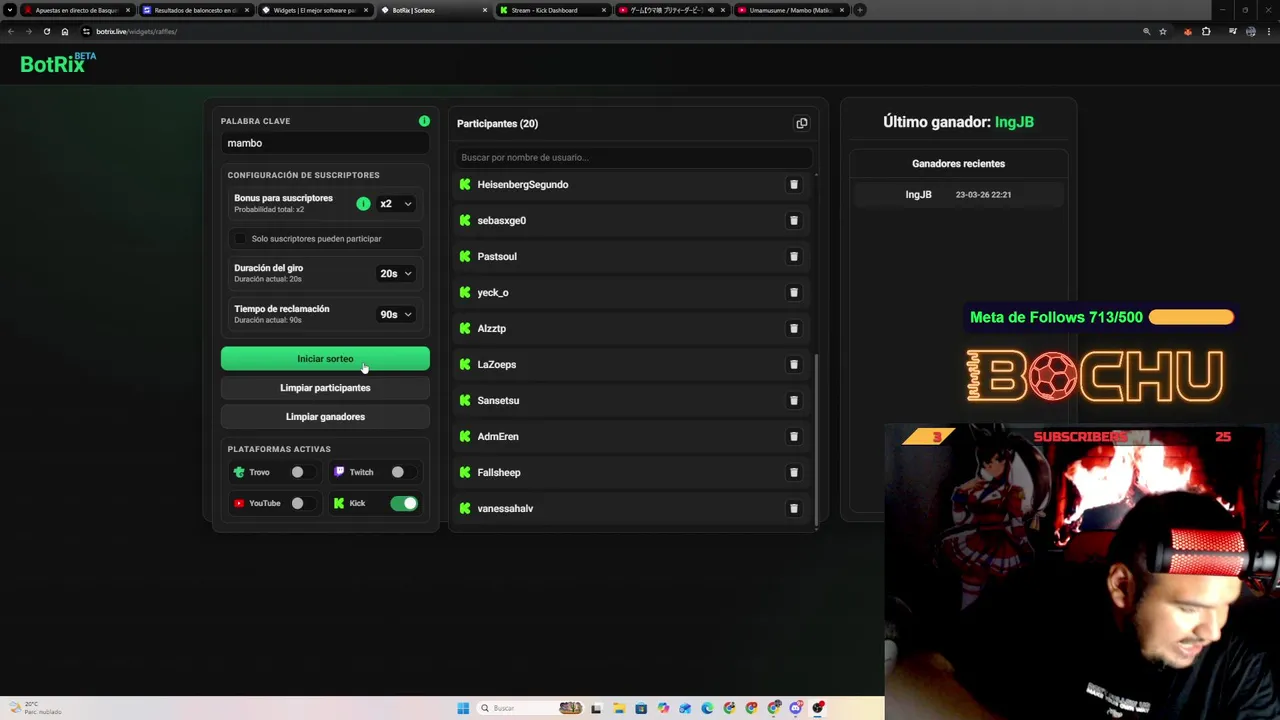The width and height of the screenshot is (1280, 720).
Task: Click Limpiar participantes button
Action: [325, 388]
